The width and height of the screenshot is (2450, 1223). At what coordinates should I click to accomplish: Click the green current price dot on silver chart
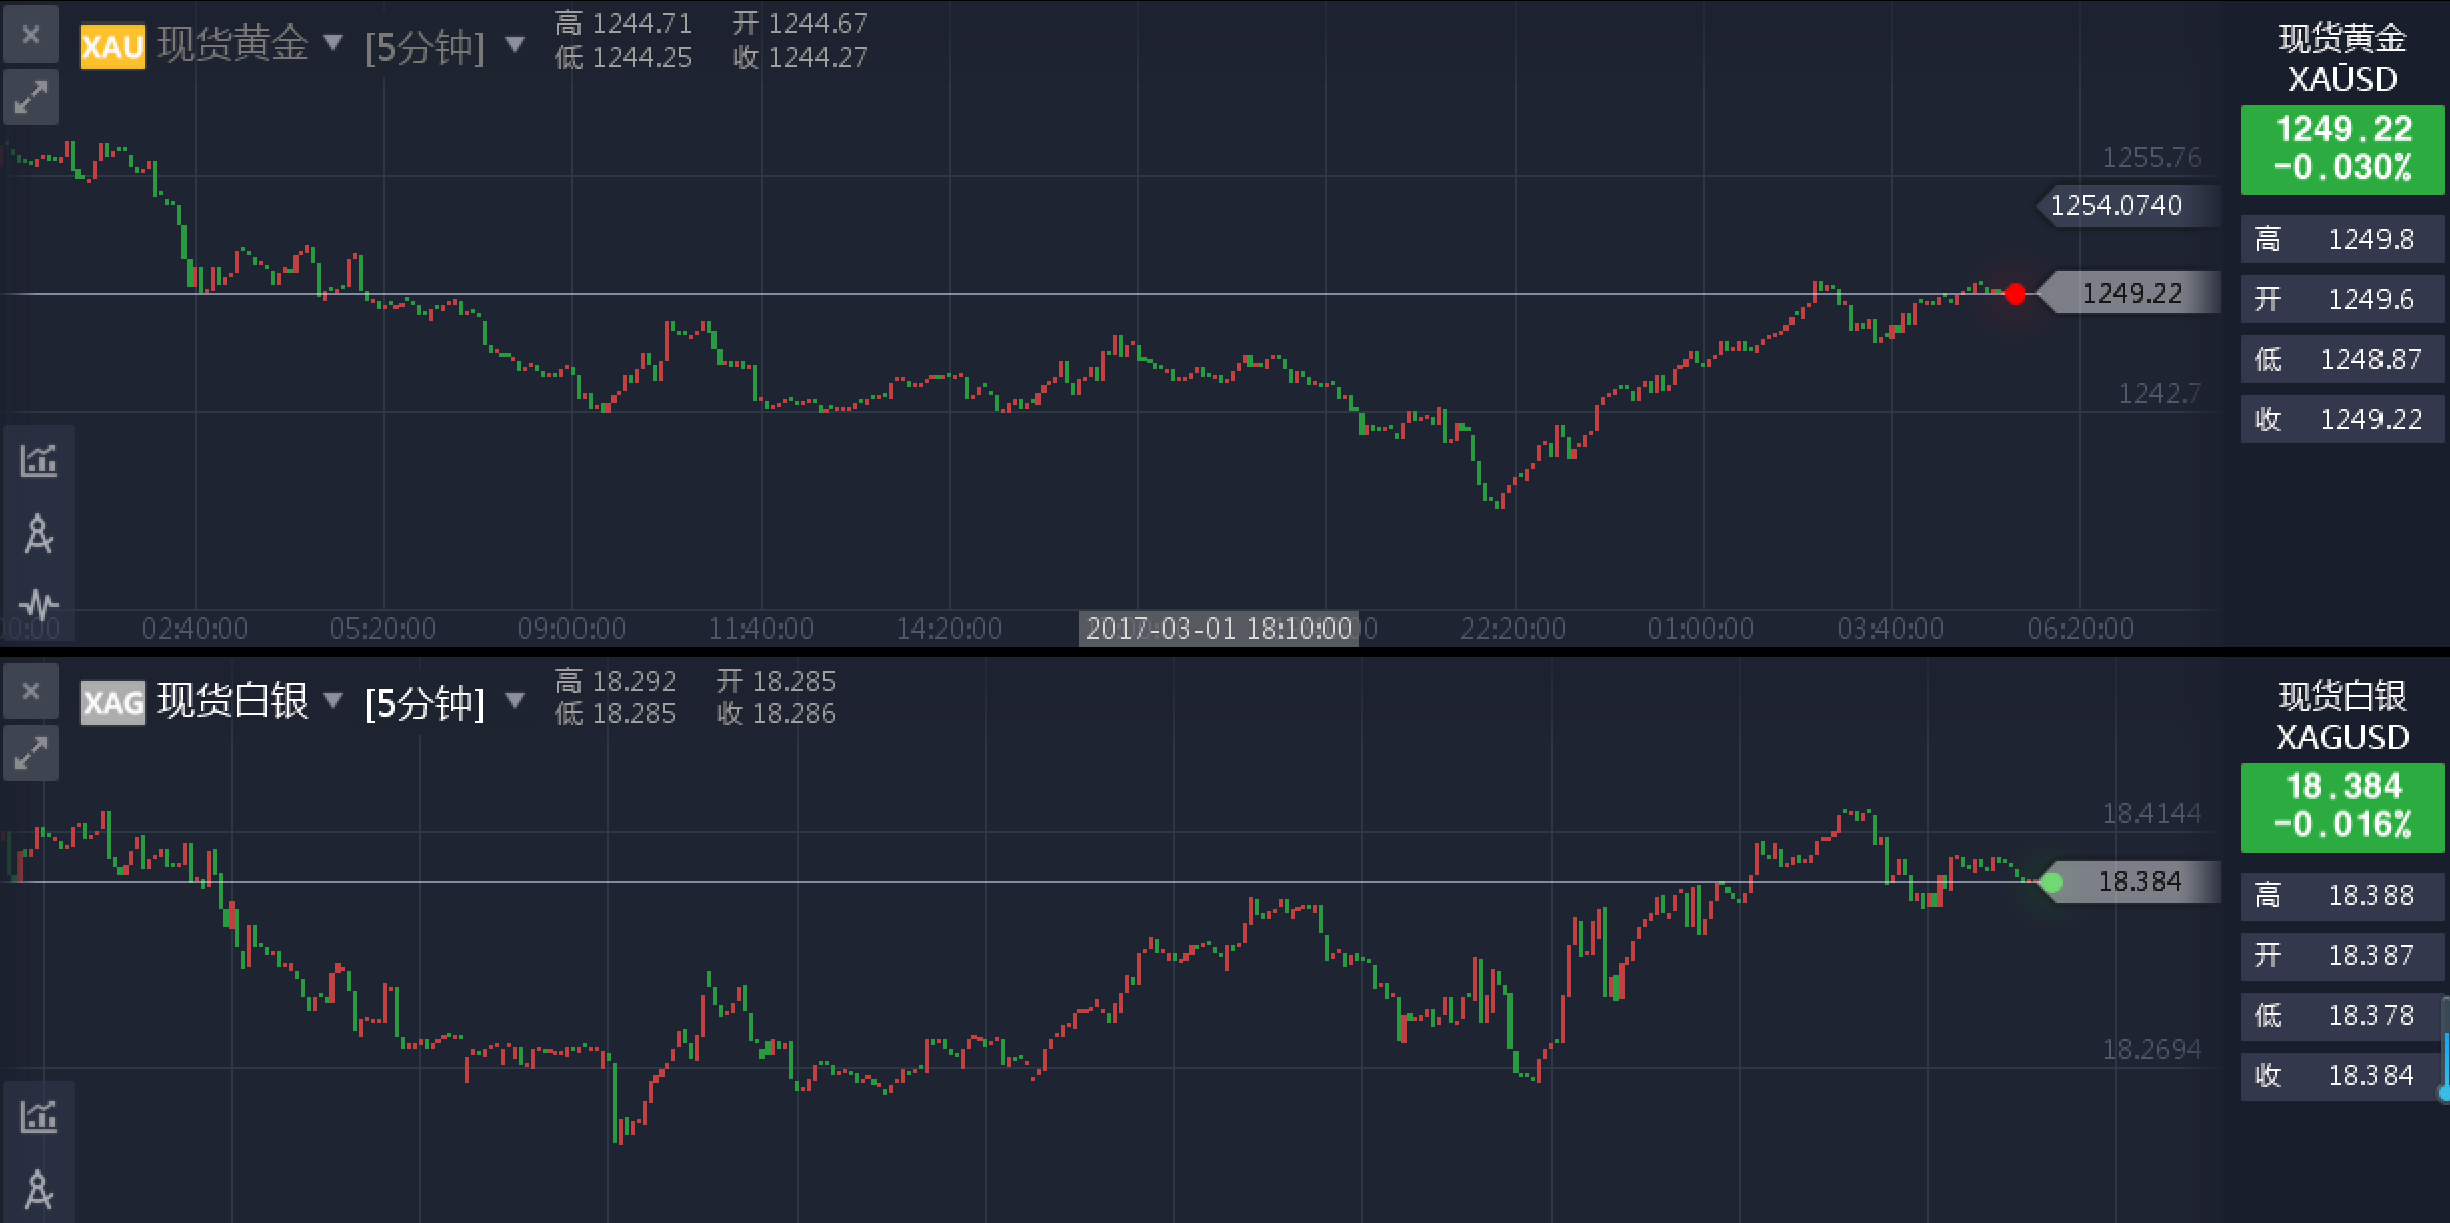[x=2052, y=882]
